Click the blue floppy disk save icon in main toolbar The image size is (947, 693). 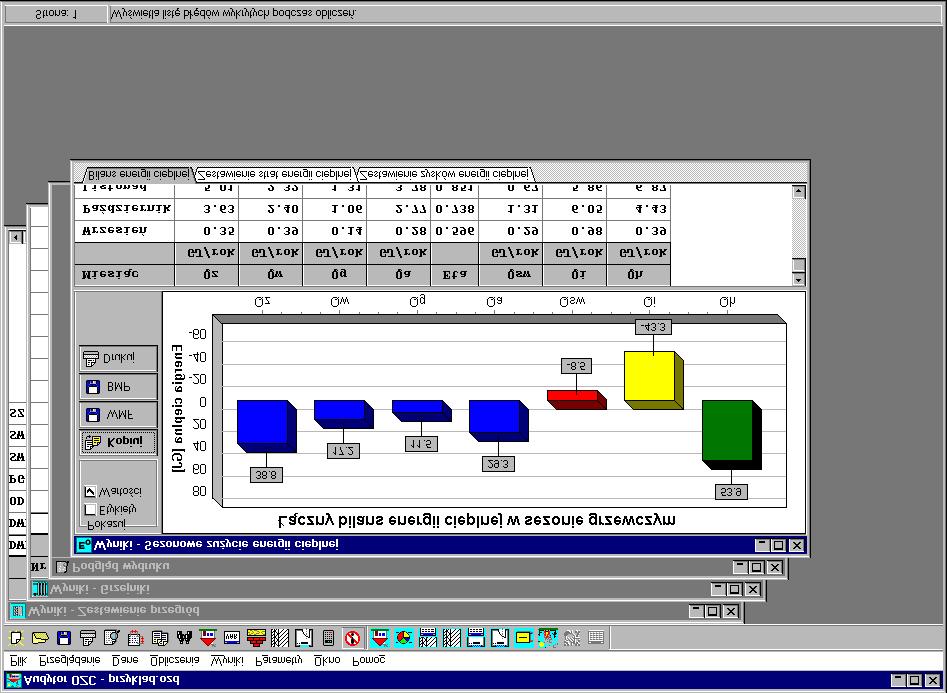[64, 637]
